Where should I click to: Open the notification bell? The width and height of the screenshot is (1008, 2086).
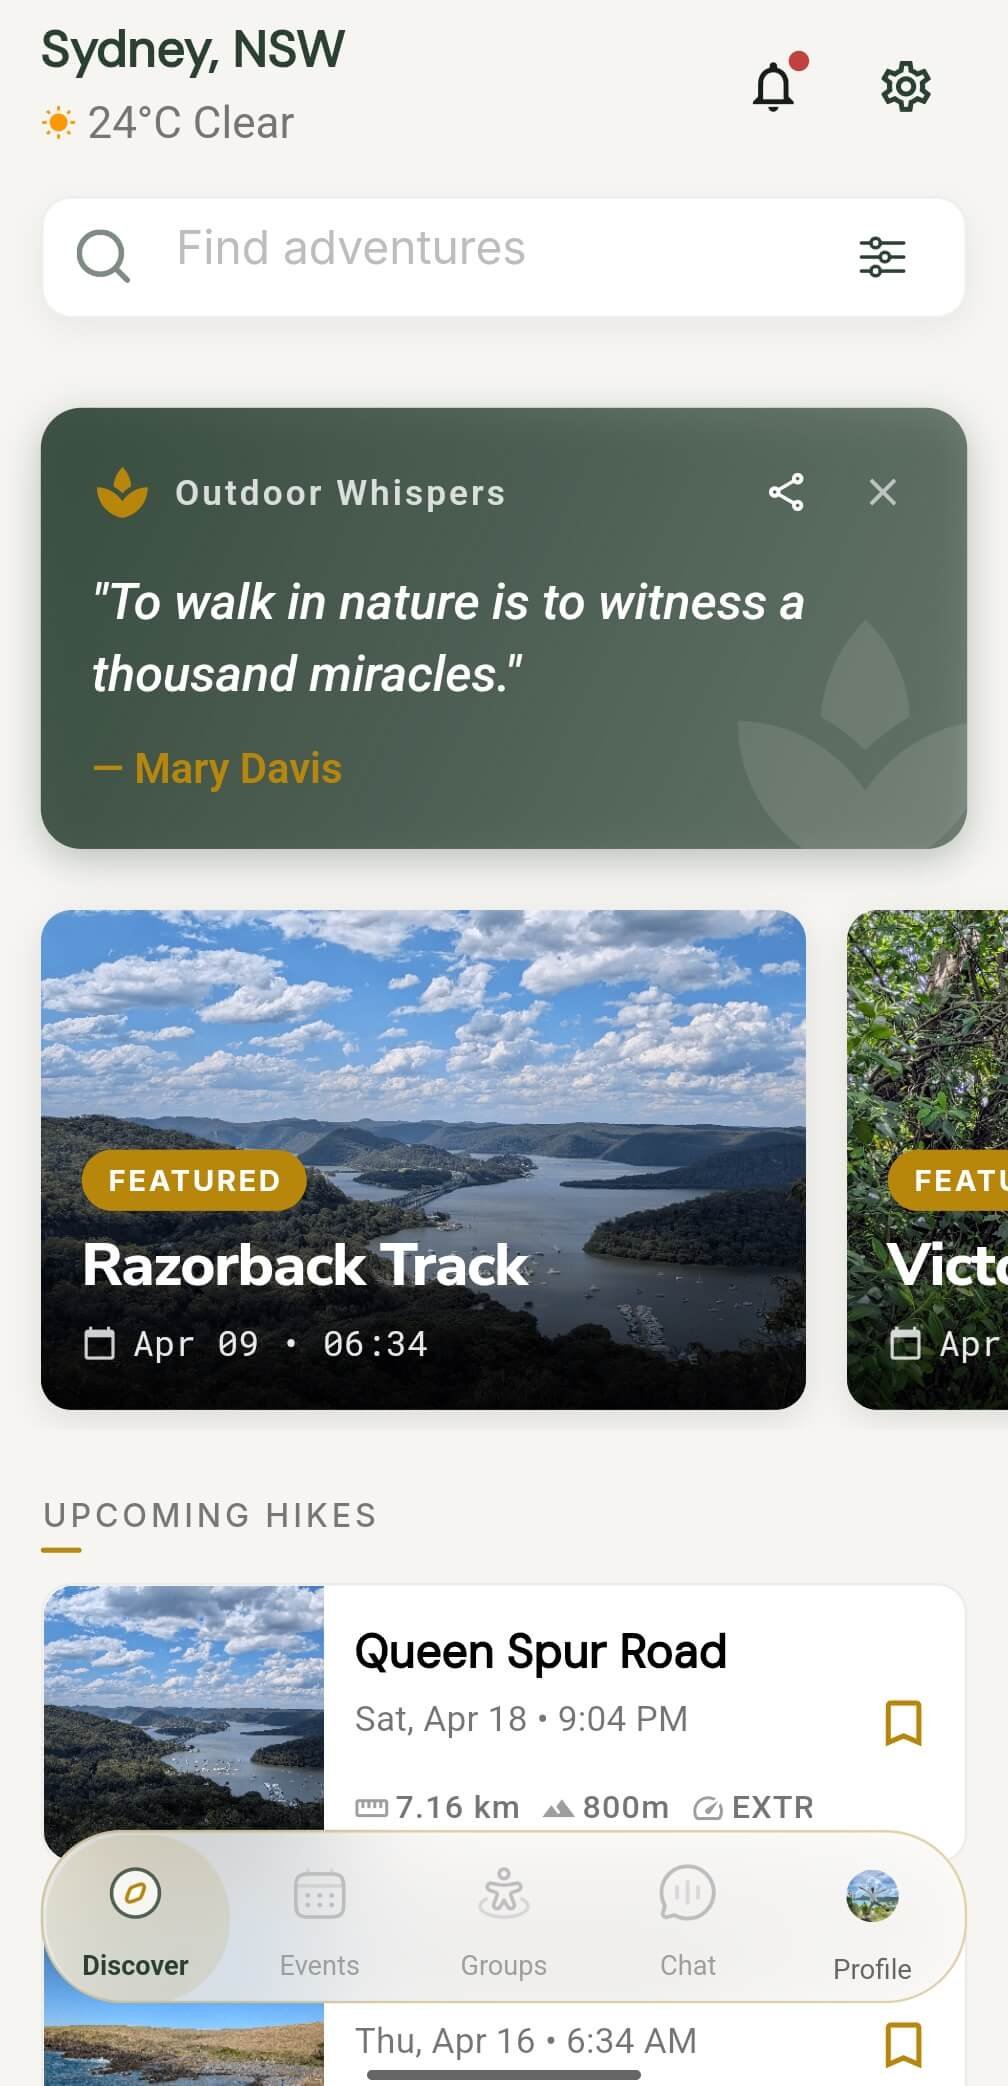(773, 87)
